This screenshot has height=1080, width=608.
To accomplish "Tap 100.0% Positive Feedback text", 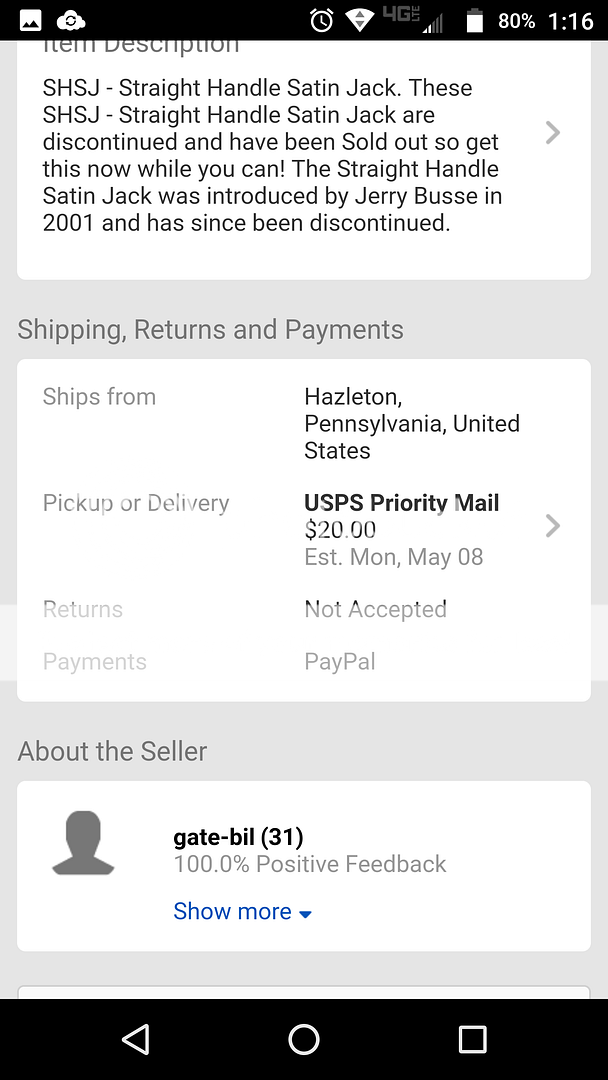I will 310,864.
